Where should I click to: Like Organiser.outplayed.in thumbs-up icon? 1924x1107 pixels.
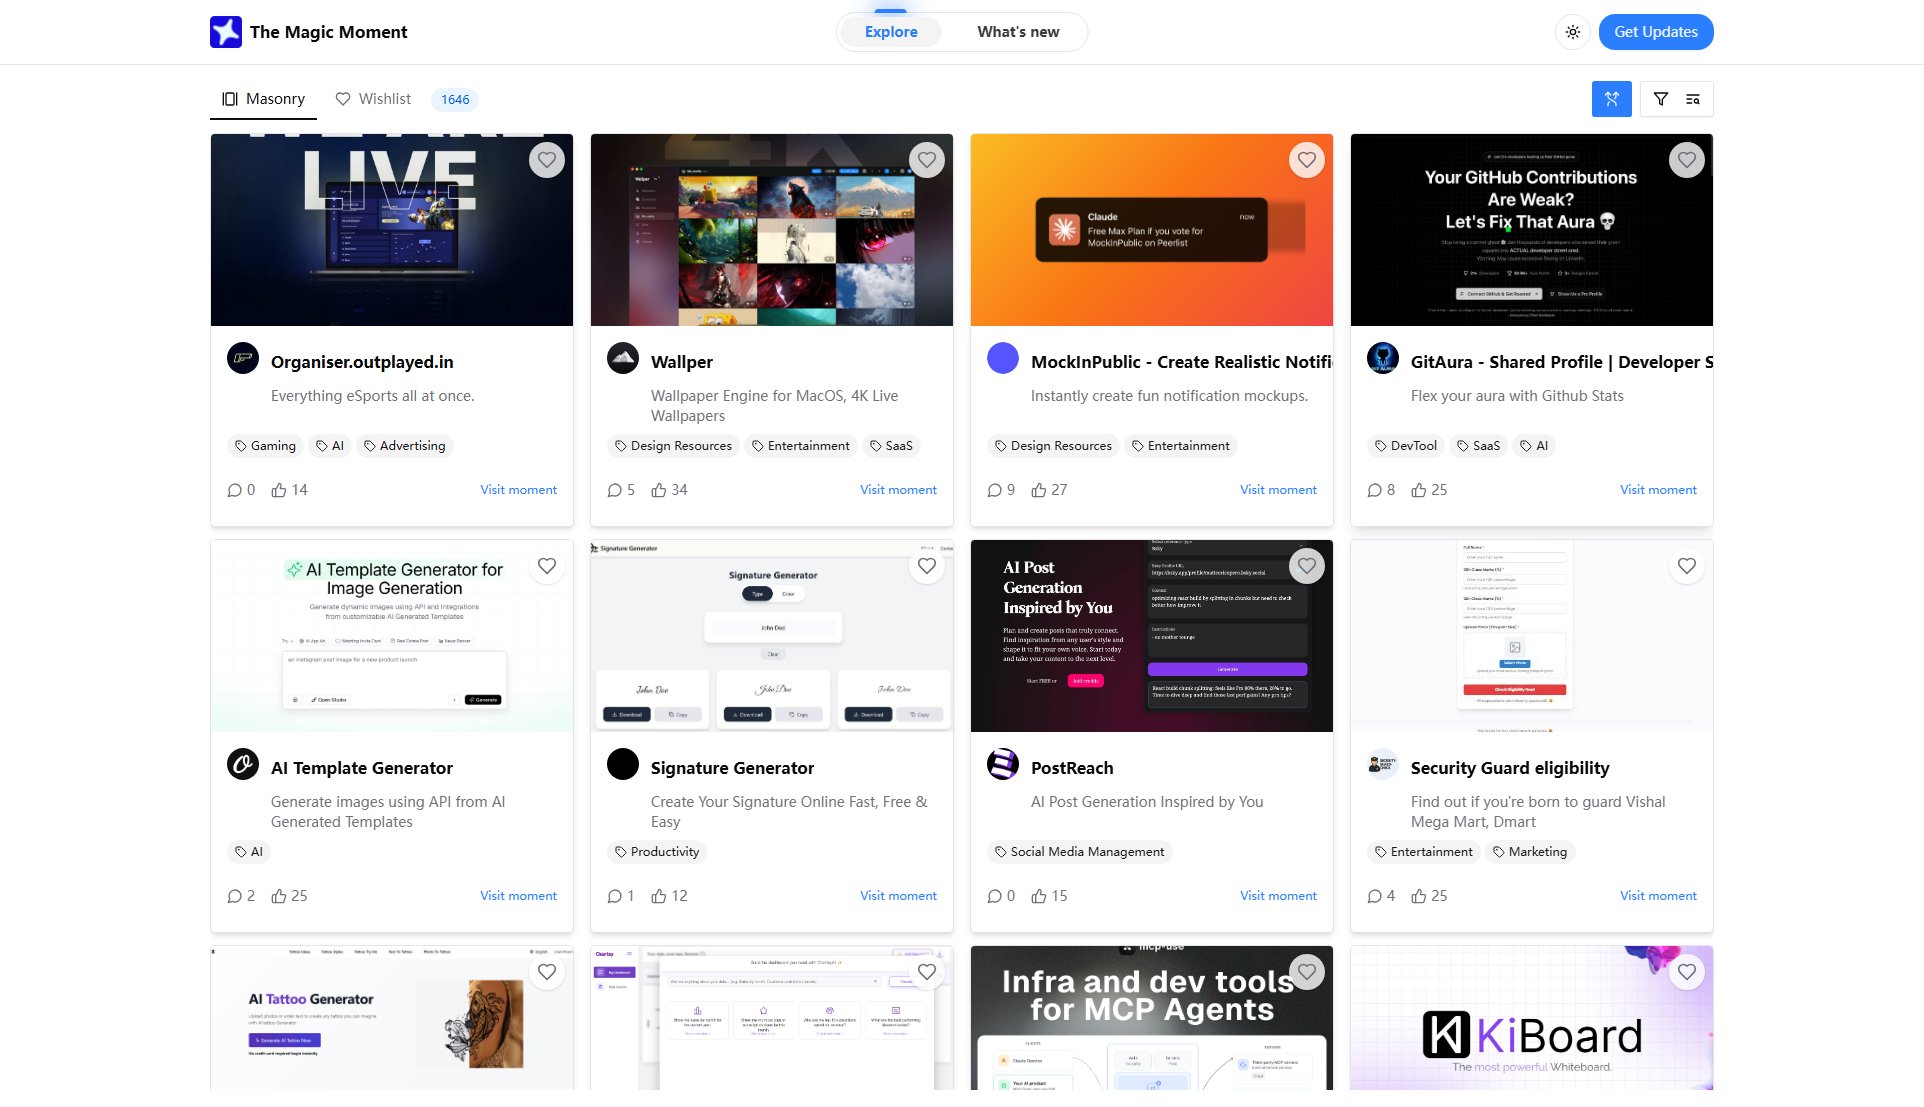pos(279,490)
